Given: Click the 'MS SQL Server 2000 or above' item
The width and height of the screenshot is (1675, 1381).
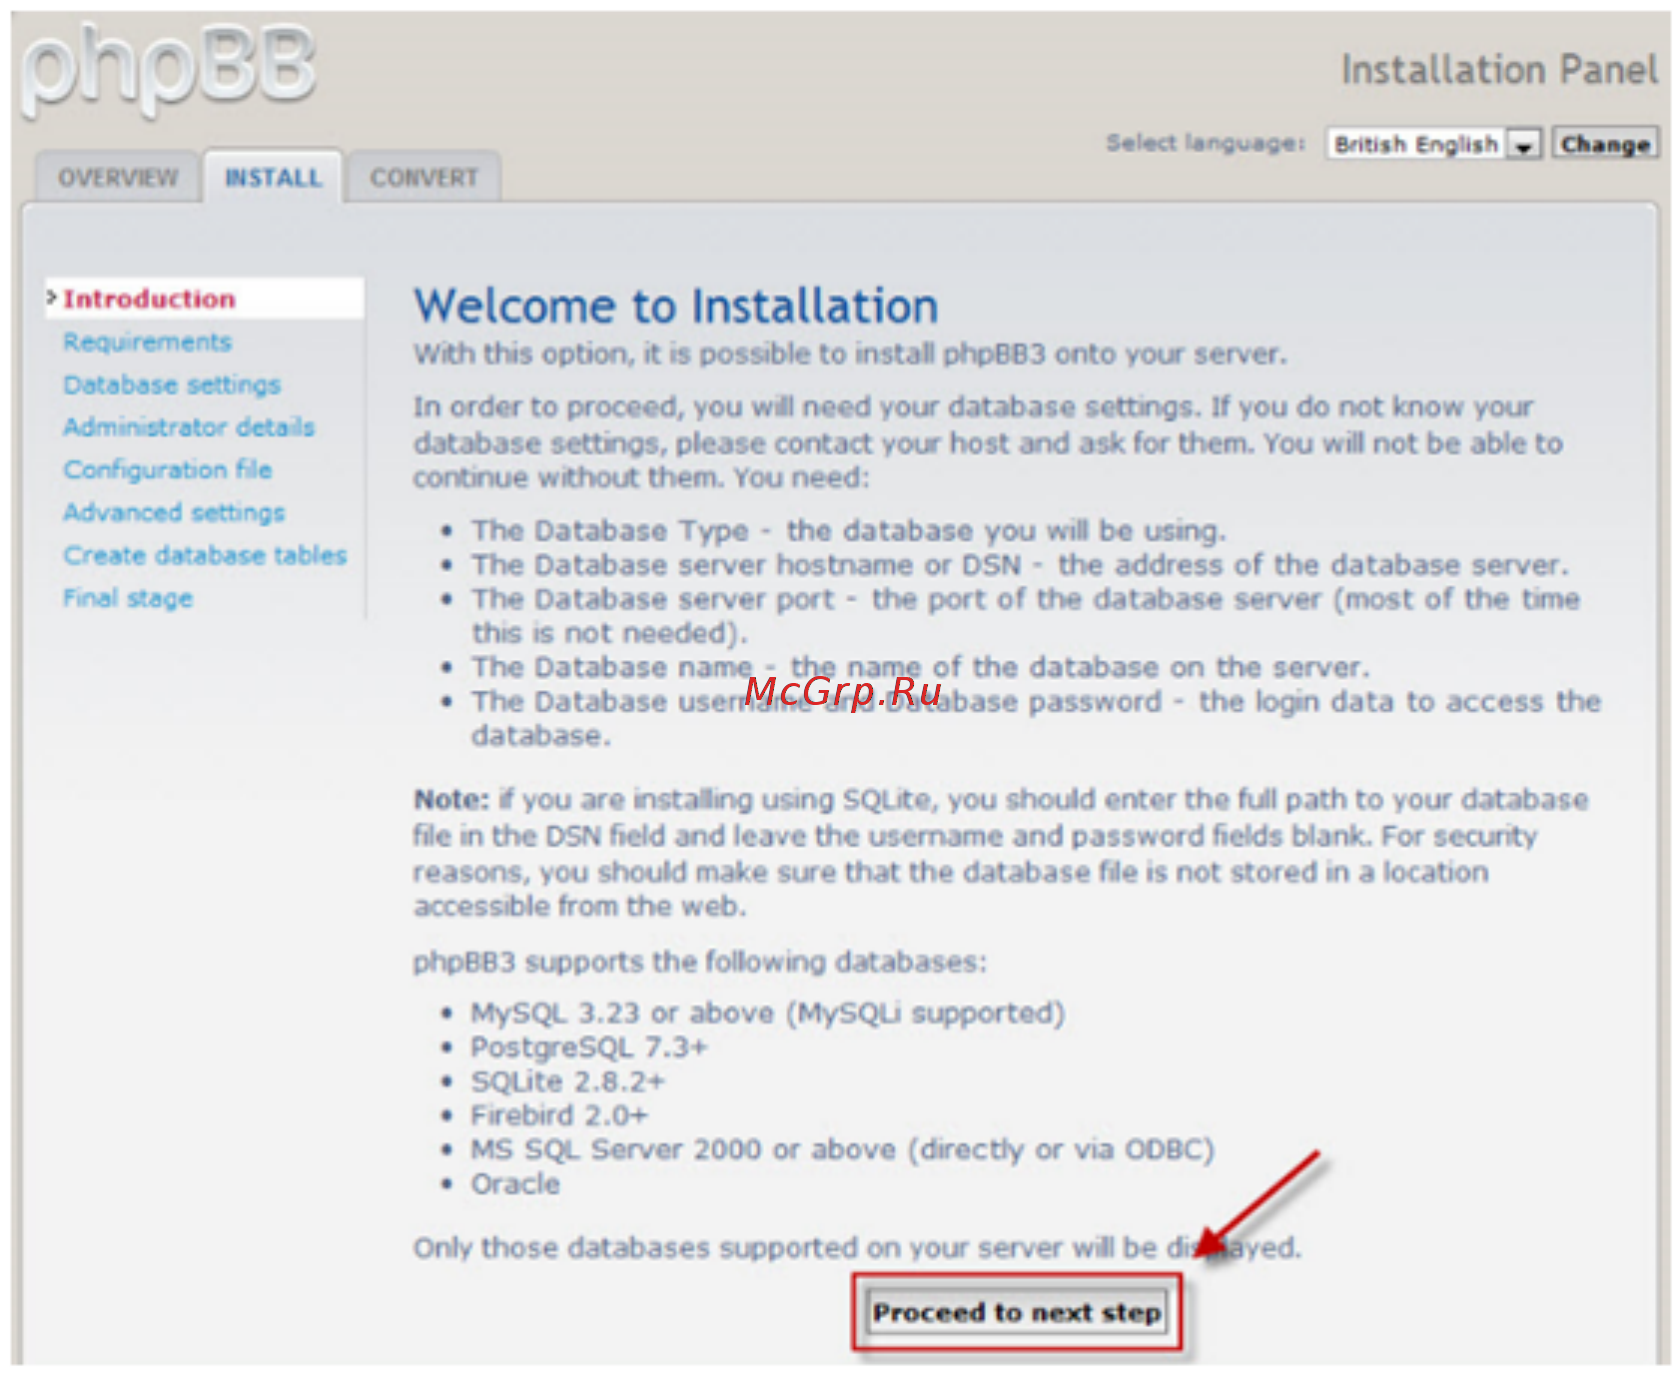Looking at the screenshot, I should pos(842,1150).
